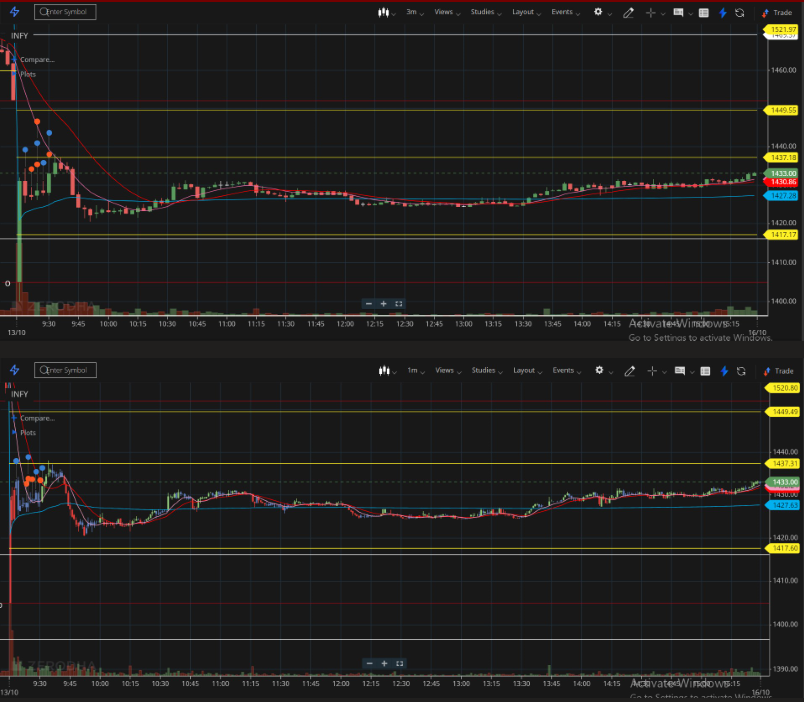Open the Events menu in the 1m chart
Image resolution: width=804 pixels, height=702 pixels.
click(567, 370)
